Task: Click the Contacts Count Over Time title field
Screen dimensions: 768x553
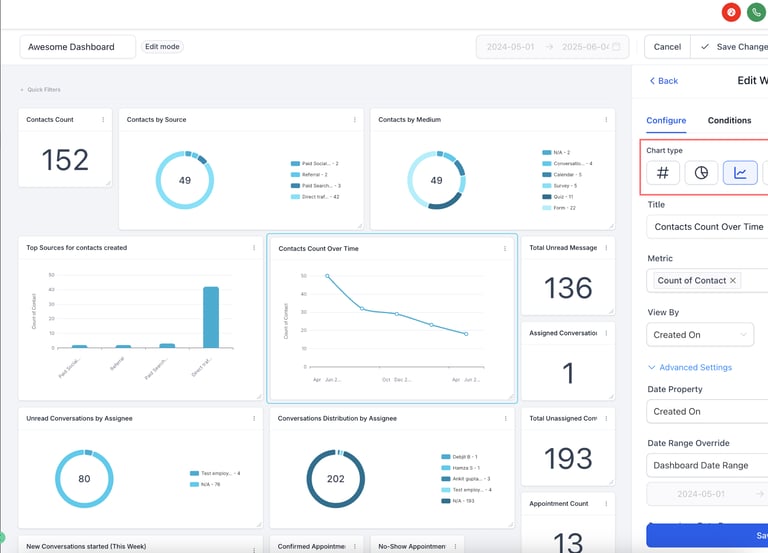Action: click(707, 227)
